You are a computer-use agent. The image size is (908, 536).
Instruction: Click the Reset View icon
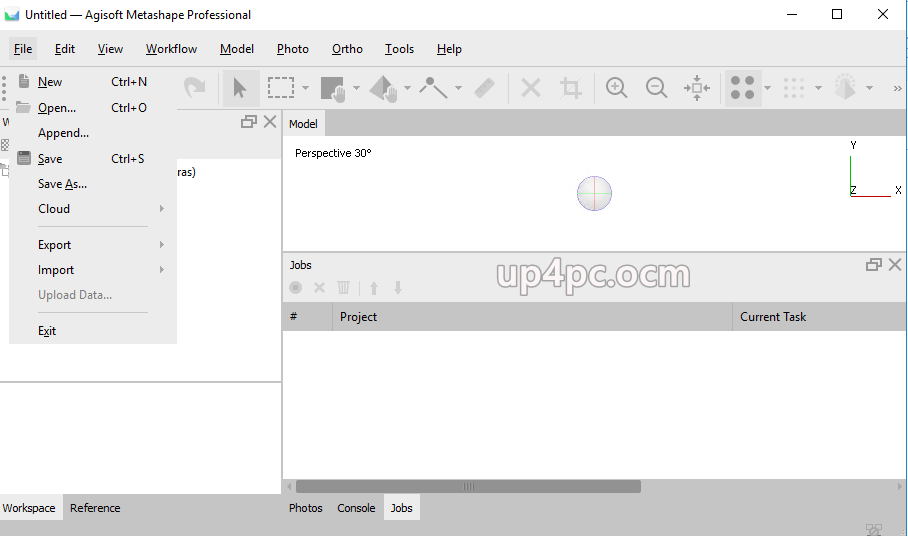(x=697, y=88)
